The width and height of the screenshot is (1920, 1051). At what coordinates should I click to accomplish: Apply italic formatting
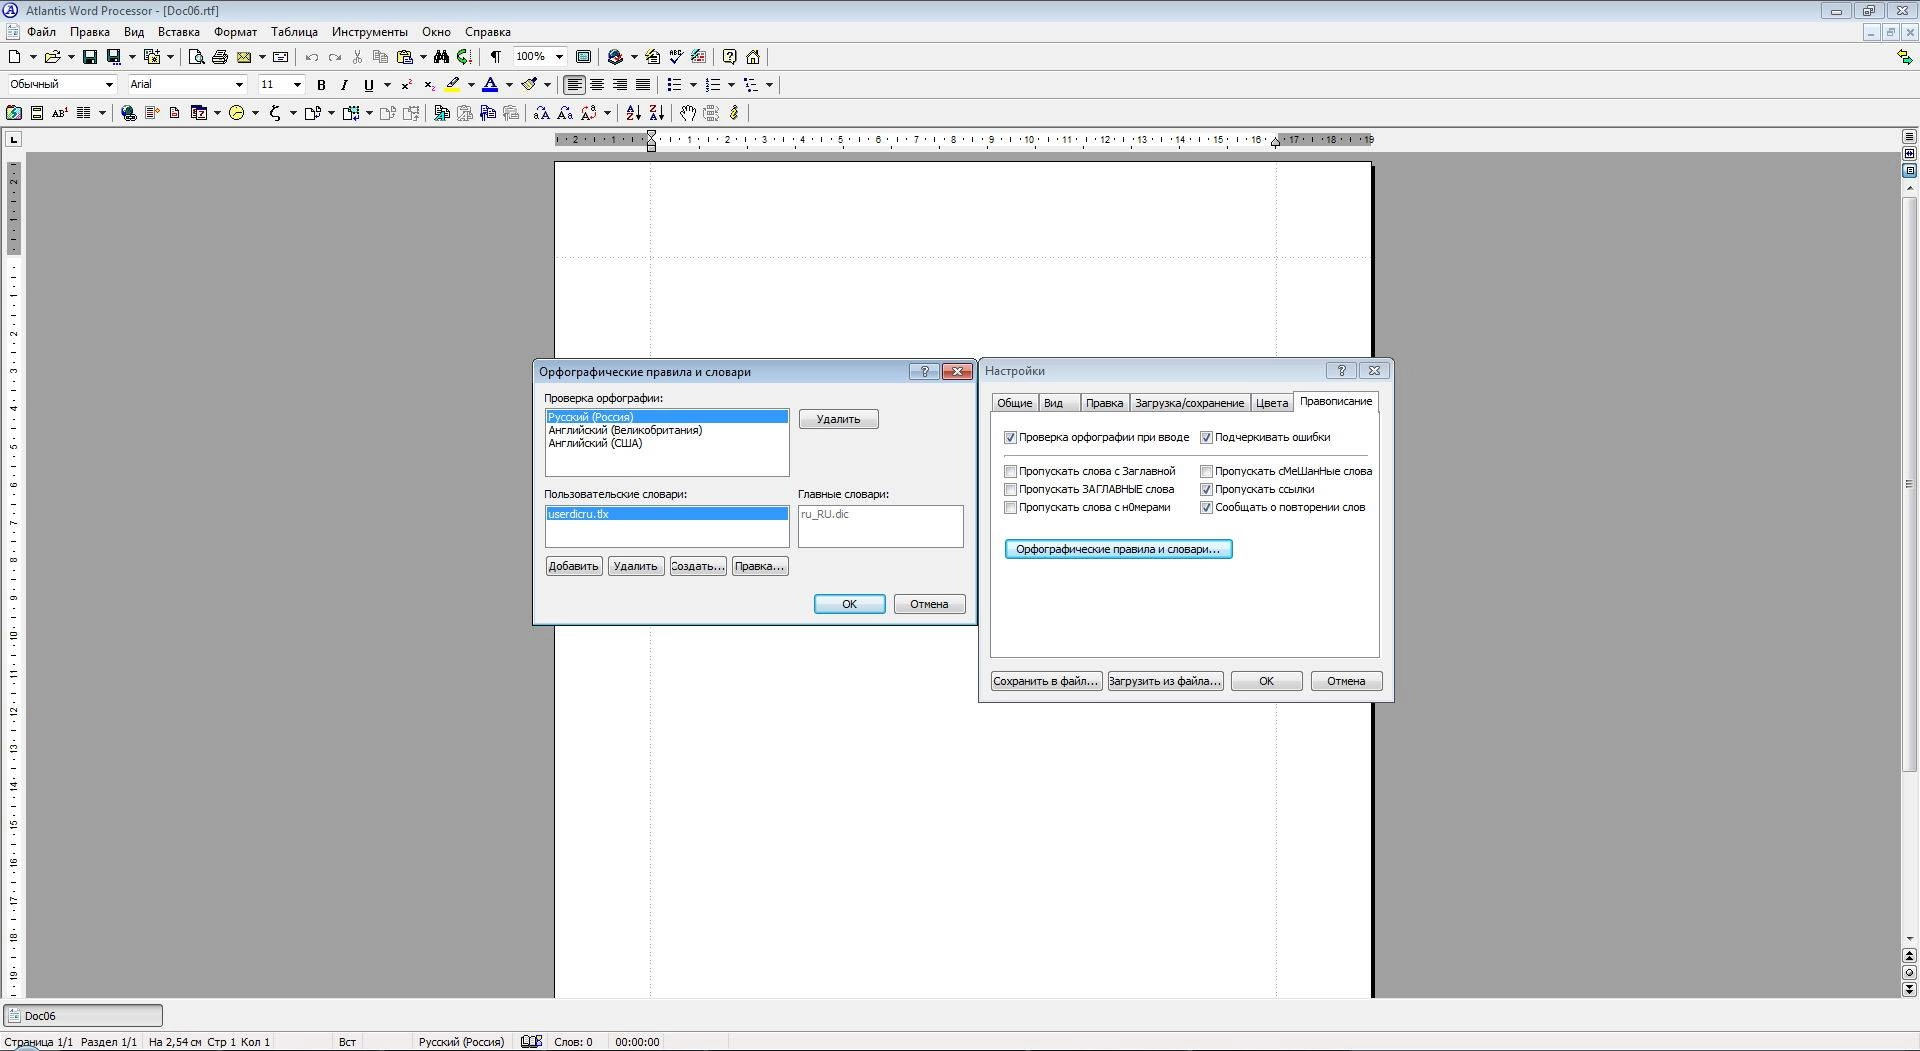pos(344,85)
